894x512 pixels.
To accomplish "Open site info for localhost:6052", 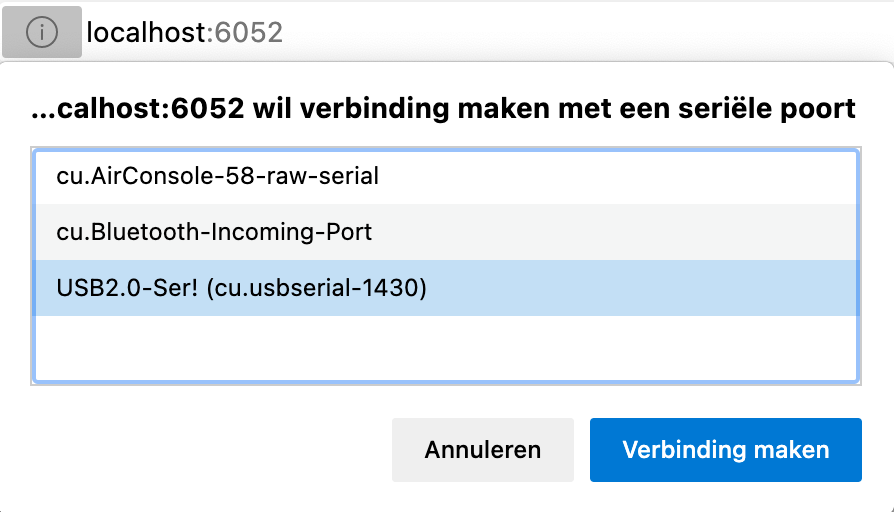I will click(x=42, y=32).
